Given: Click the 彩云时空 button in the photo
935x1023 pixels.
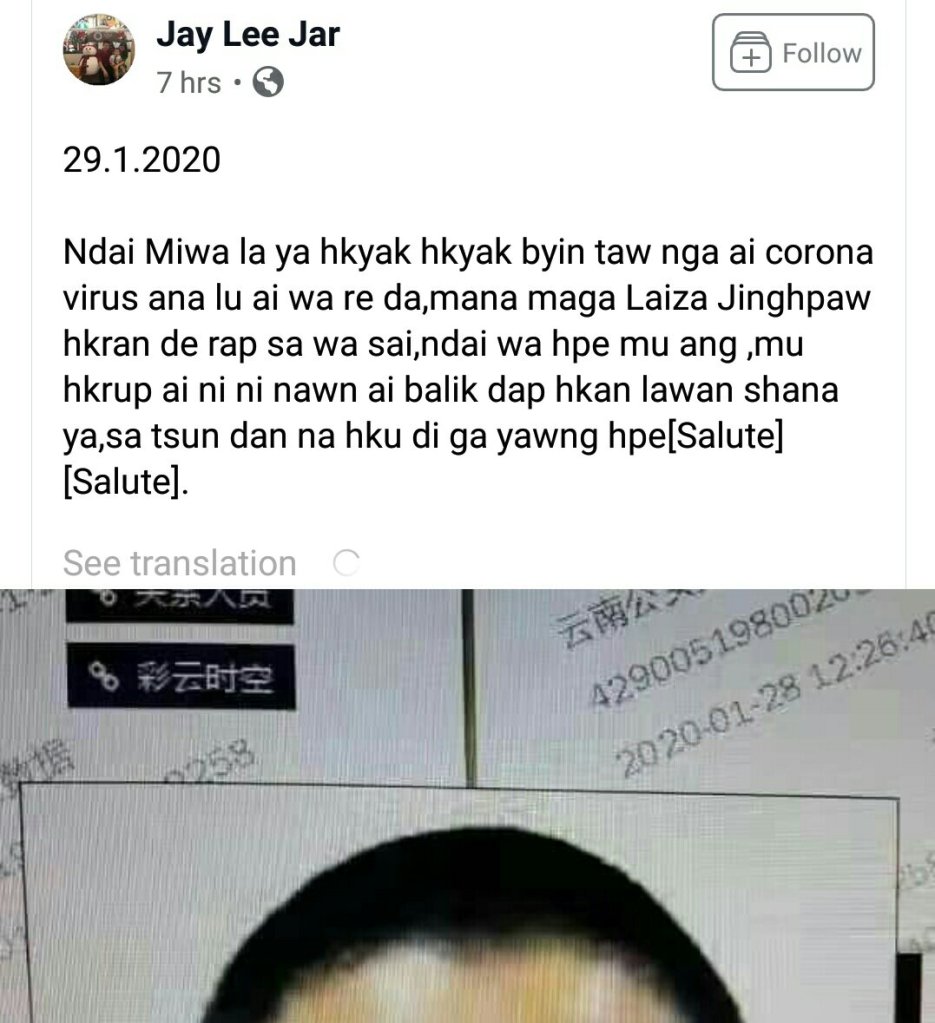Looking at the screenshot, I should tap(181, 675).
